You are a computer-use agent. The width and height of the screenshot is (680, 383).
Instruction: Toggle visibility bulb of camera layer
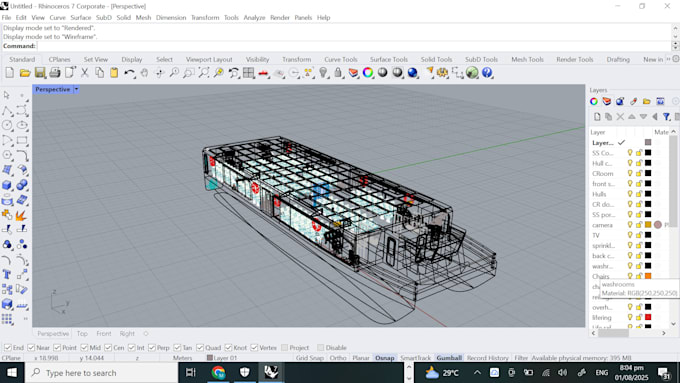630,225
